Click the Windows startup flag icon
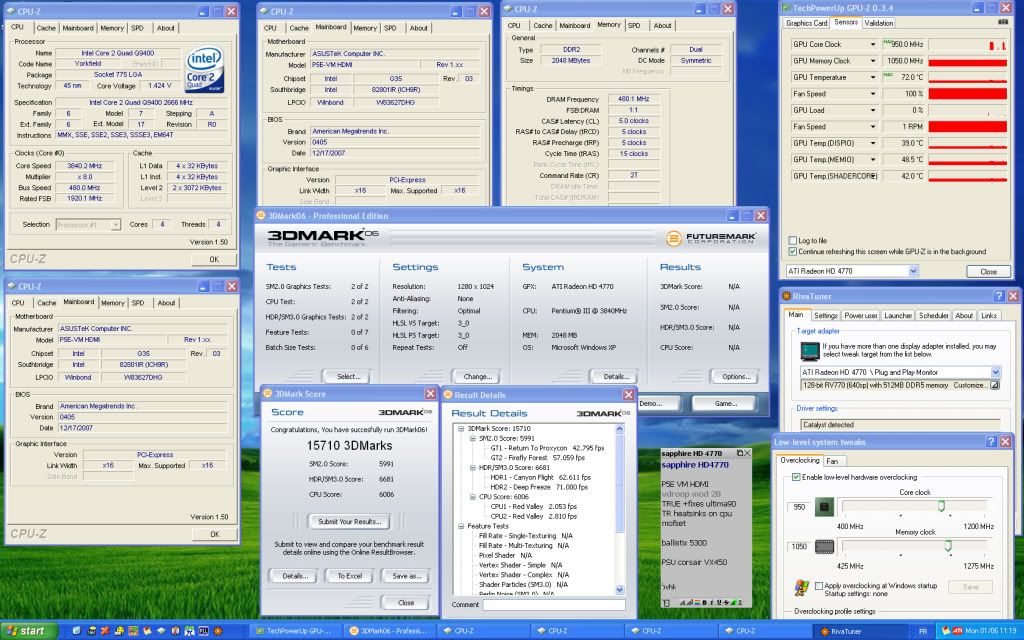Image resolution: width=1024 pixels, height=640 pixels. click(x=801, y=587)
